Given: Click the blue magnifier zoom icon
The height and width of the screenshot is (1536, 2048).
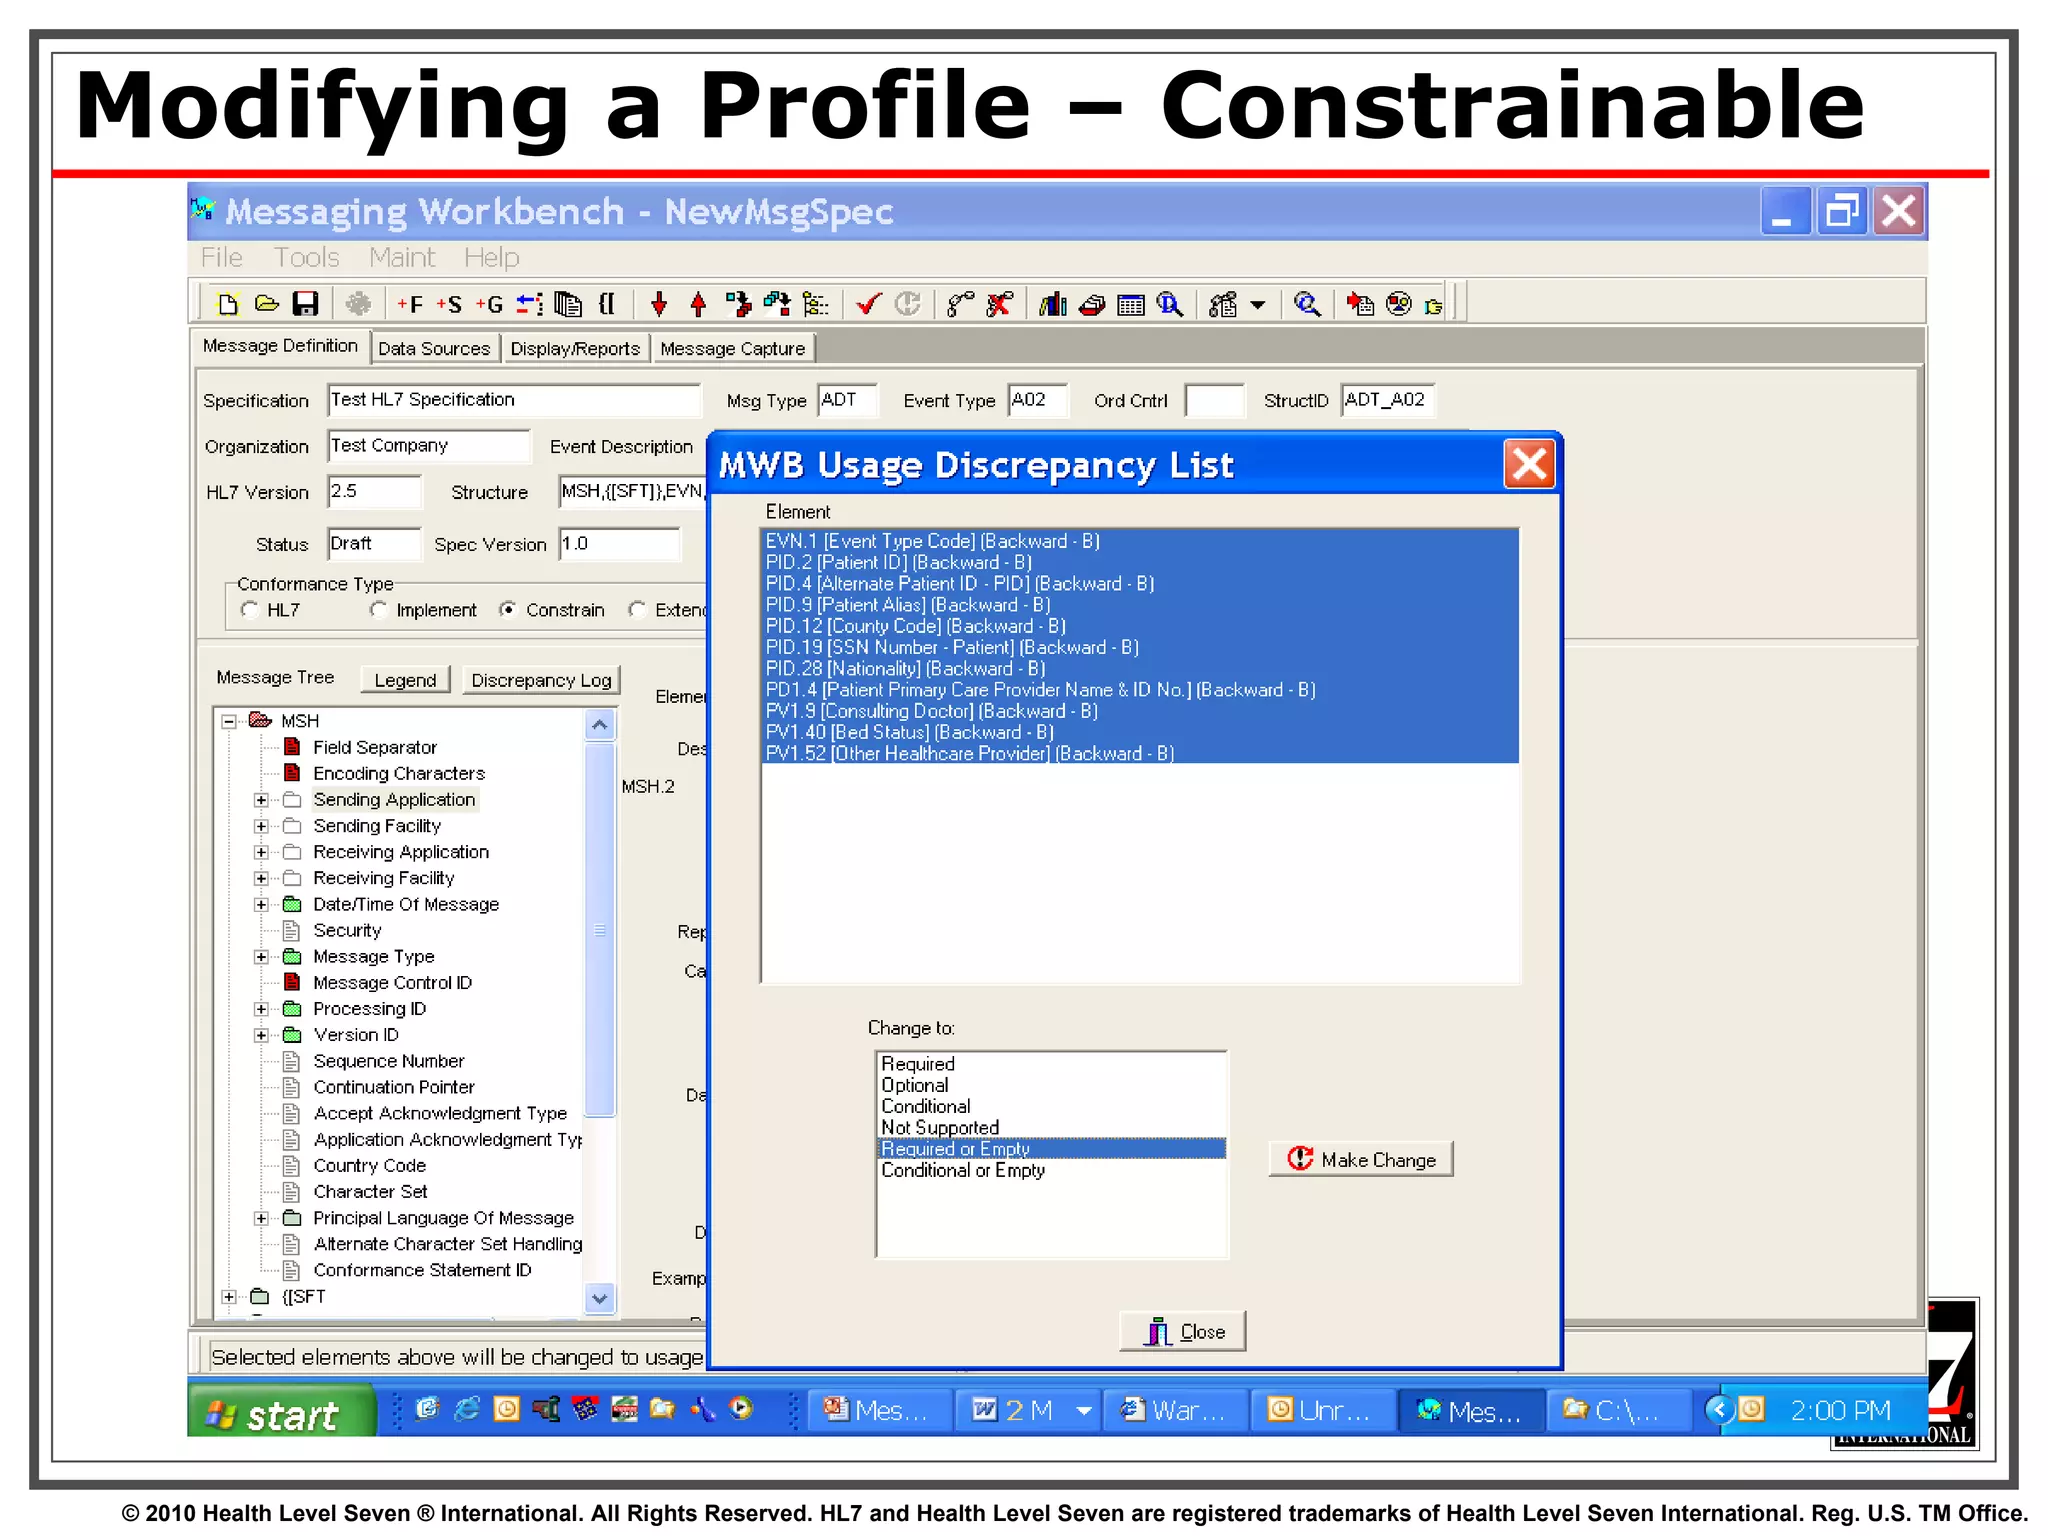Looking at the screenshot, I should (x=1306, y=304).
